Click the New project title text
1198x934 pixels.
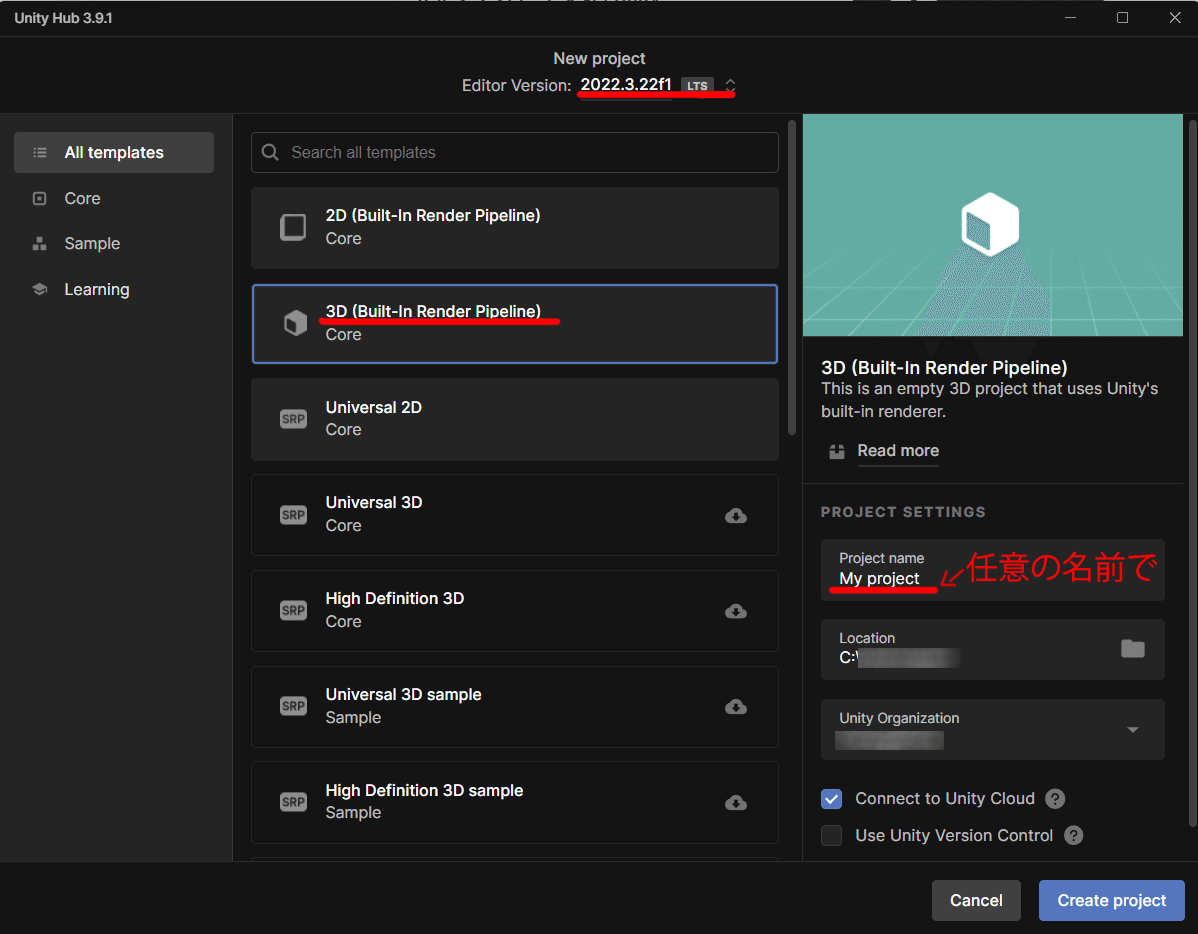pos(599,58)
